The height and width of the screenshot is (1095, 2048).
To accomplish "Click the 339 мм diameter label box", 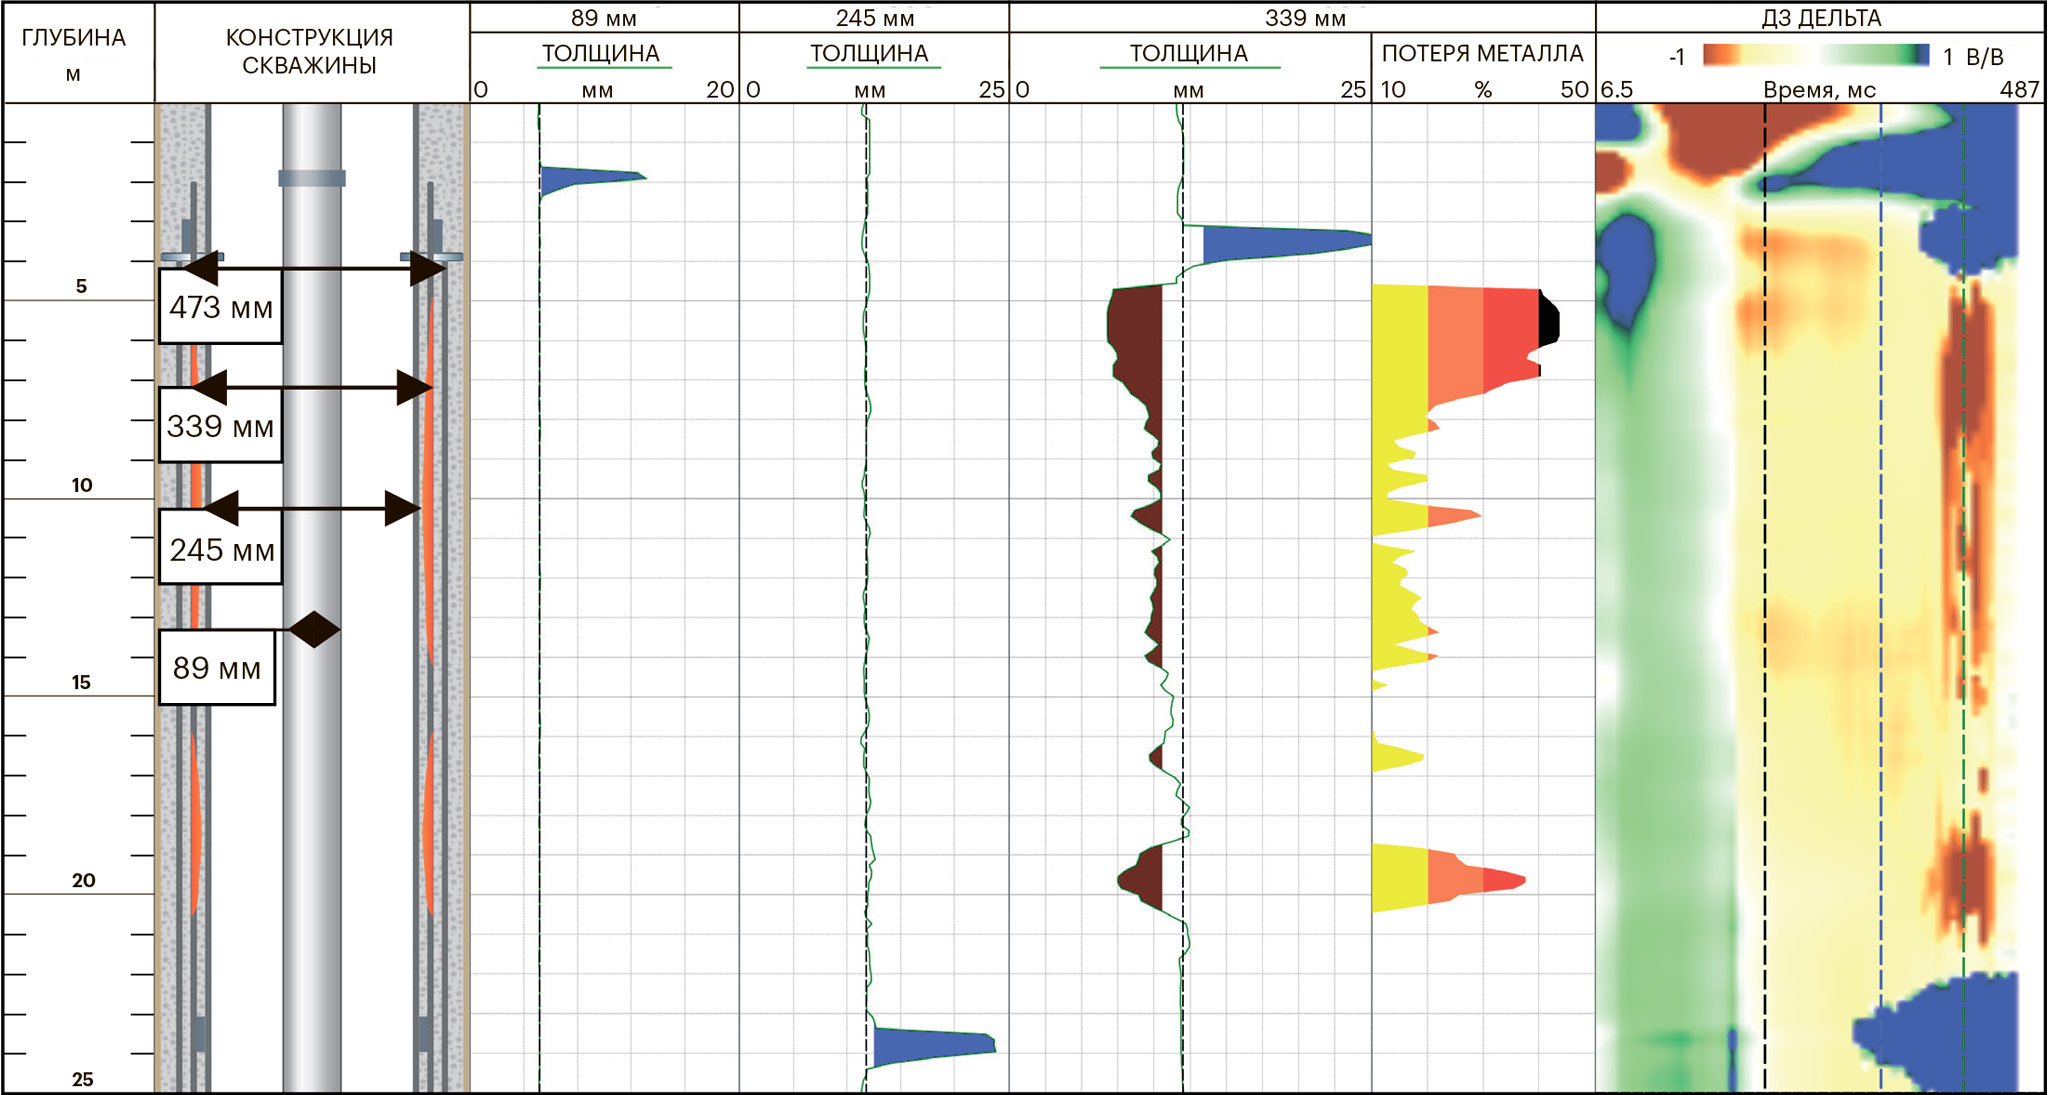I will (x=220, y=427).
